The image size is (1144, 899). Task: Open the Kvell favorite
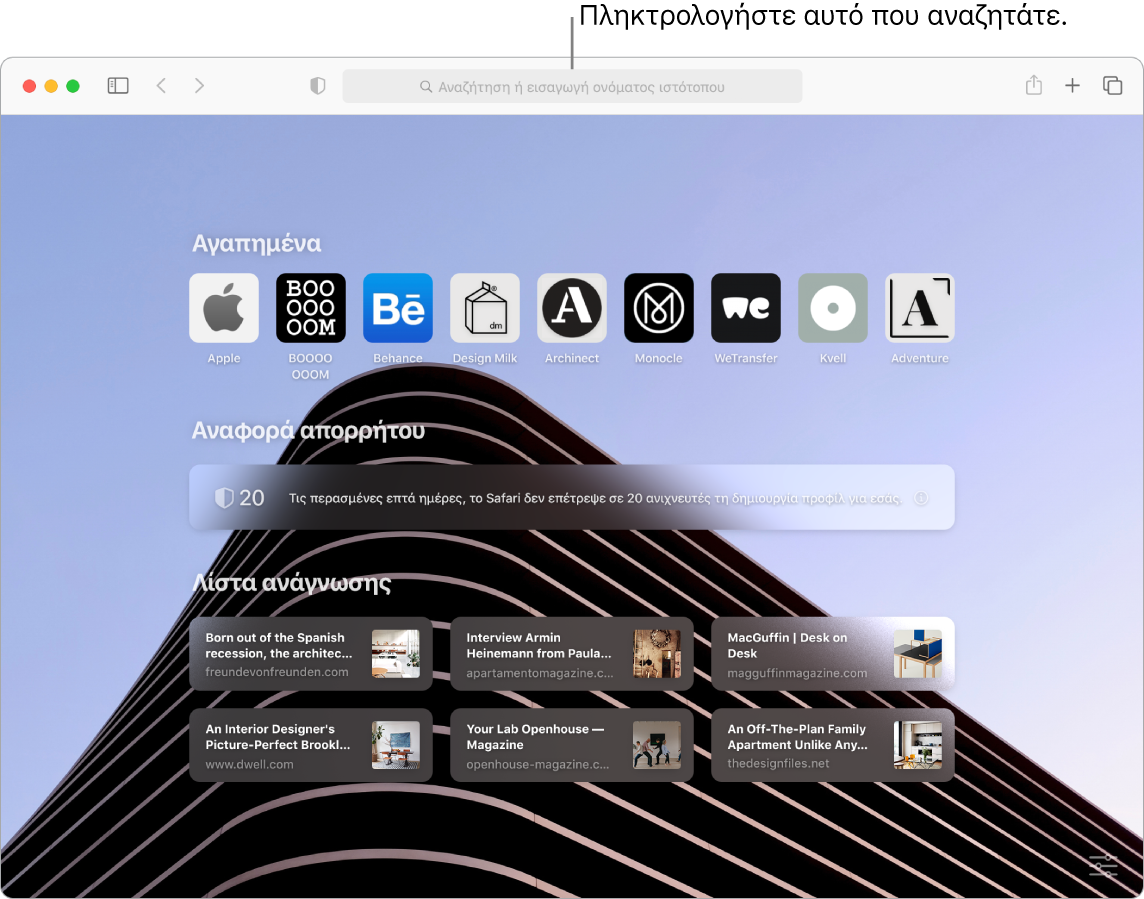[832, 308]
